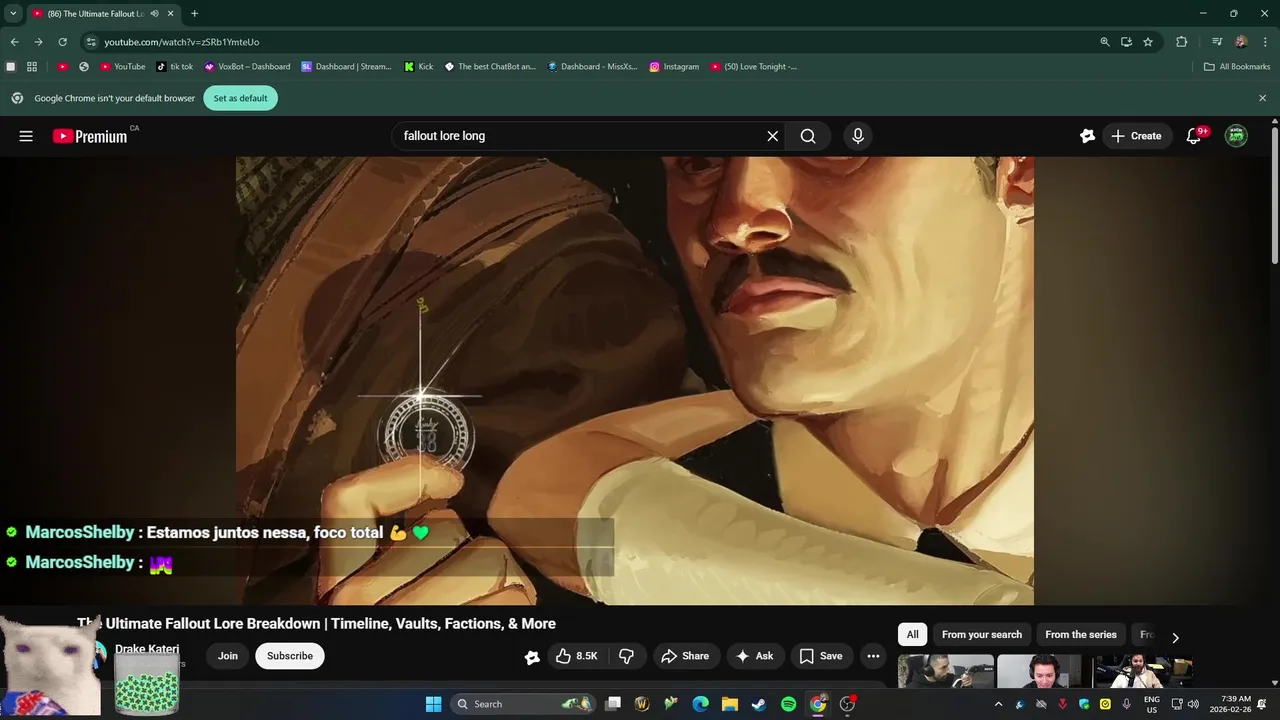Viewport: 1280px width, 720px height.
Task: Select From the series chip
Action: [1081, 635]
